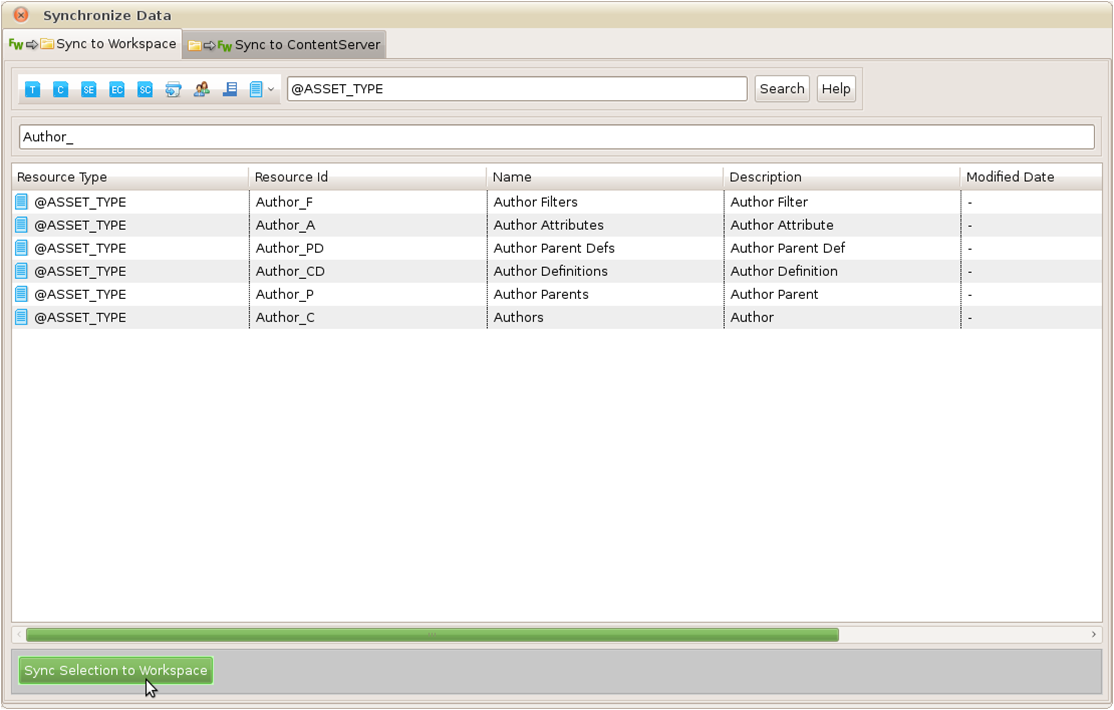The height and width of the screenshot is (710, 1114).
Task: Click the document icon in Author_PD row
Action: click(21, 248)
